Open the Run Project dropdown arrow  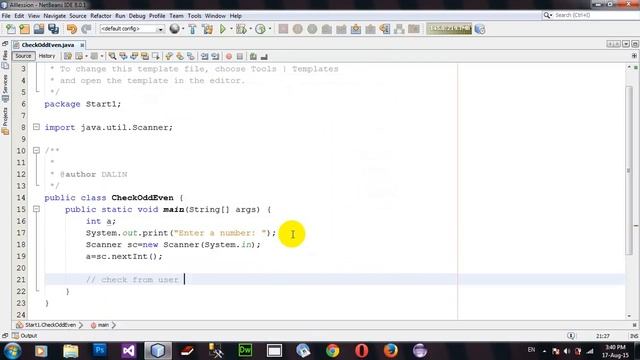[231, 29]
